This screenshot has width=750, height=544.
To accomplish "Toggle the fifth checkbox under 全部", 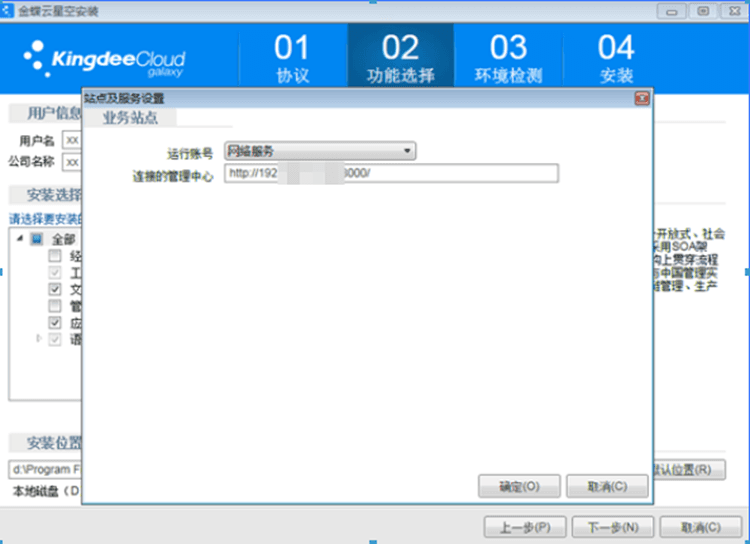I will pyautogui.click(x=55, y=322).
